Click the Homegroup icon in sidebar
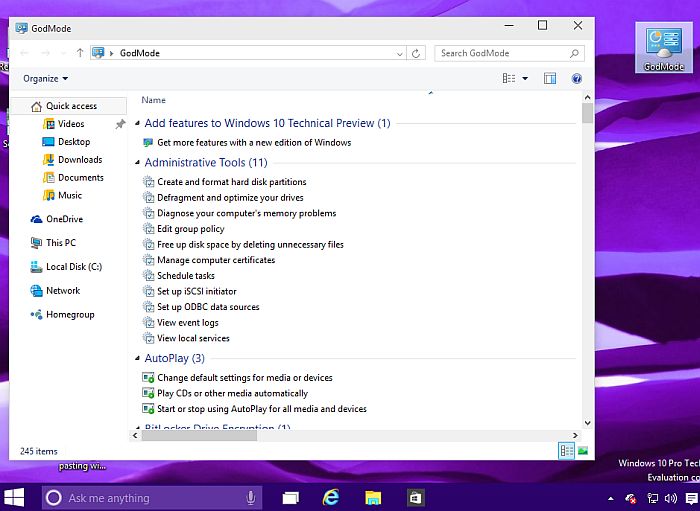Viewport: 700px width, 511px height. pos(36,314)
